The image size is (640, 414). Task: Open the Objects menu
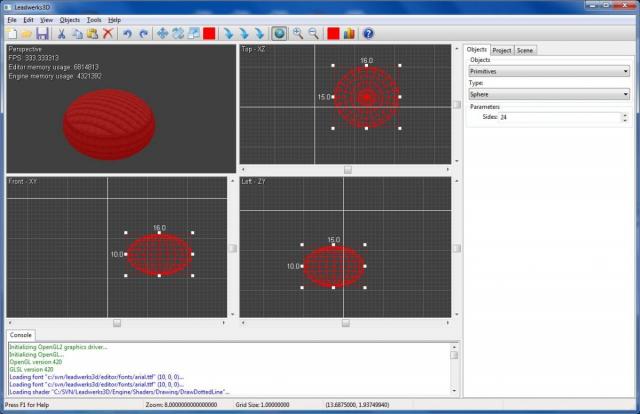click(x=69, y=19)
